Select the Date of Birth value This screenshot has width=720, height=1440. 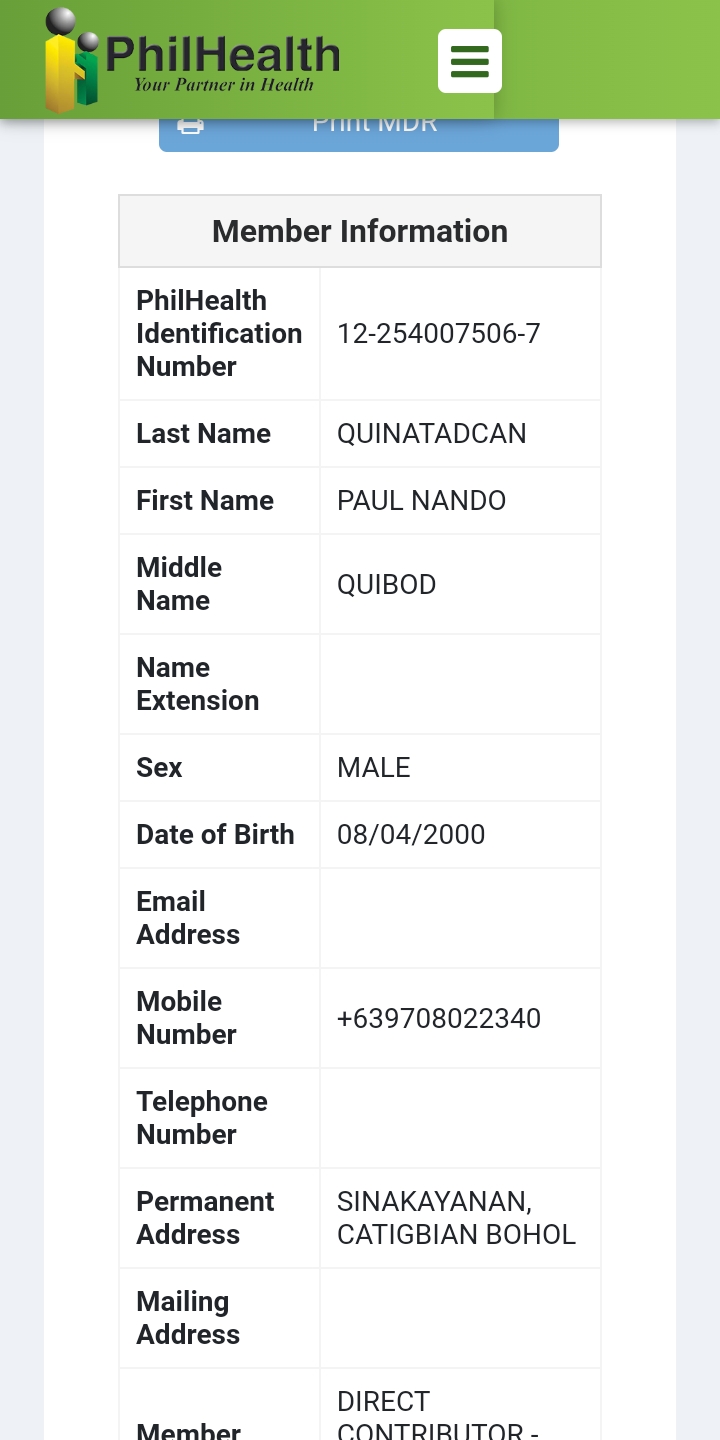pos(410,835)
